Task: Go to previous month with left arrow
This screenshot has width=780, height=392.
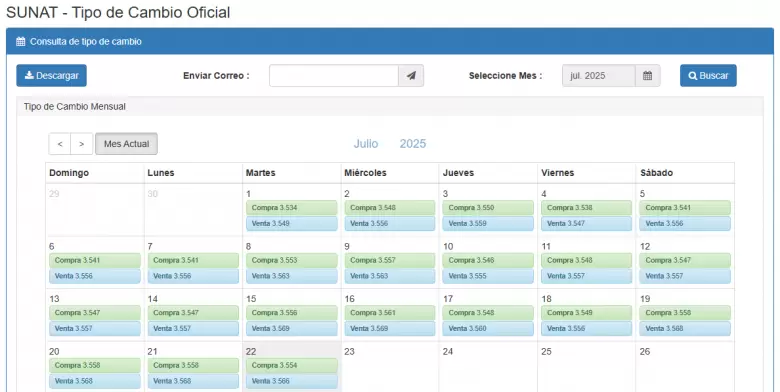Action: pyautogui.click(x=60, y=144)
